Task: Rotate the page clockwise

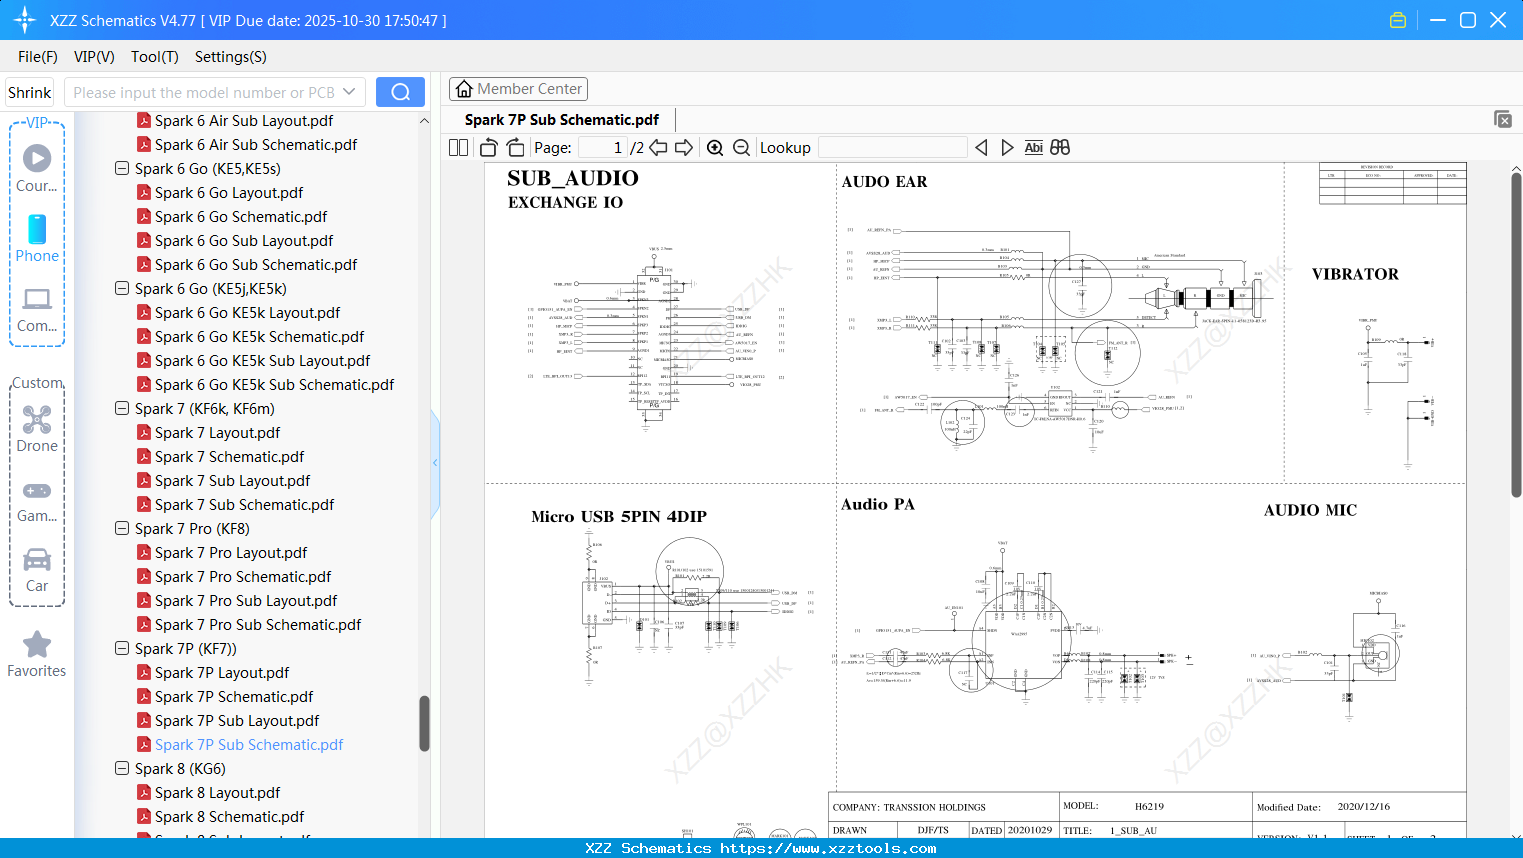Action: click(x=514, y=146)
